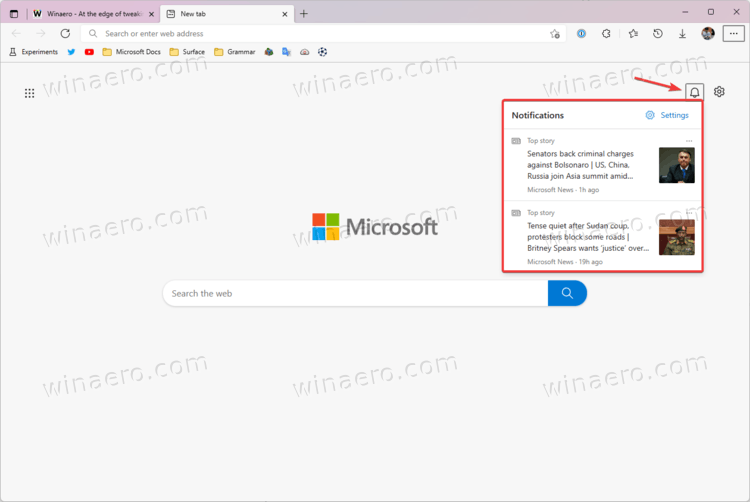Open the green-blue favicon bookmark after Grammar

tap(269, 52)
